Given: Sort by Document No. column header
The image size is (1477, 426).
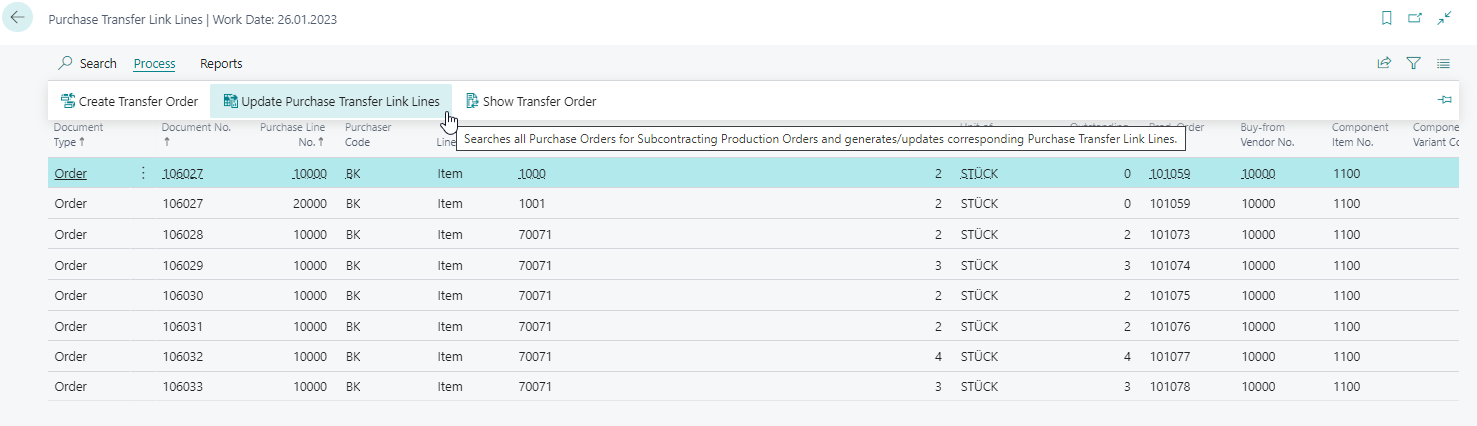Looking at the screenshot, I should [x=197, y=135].
